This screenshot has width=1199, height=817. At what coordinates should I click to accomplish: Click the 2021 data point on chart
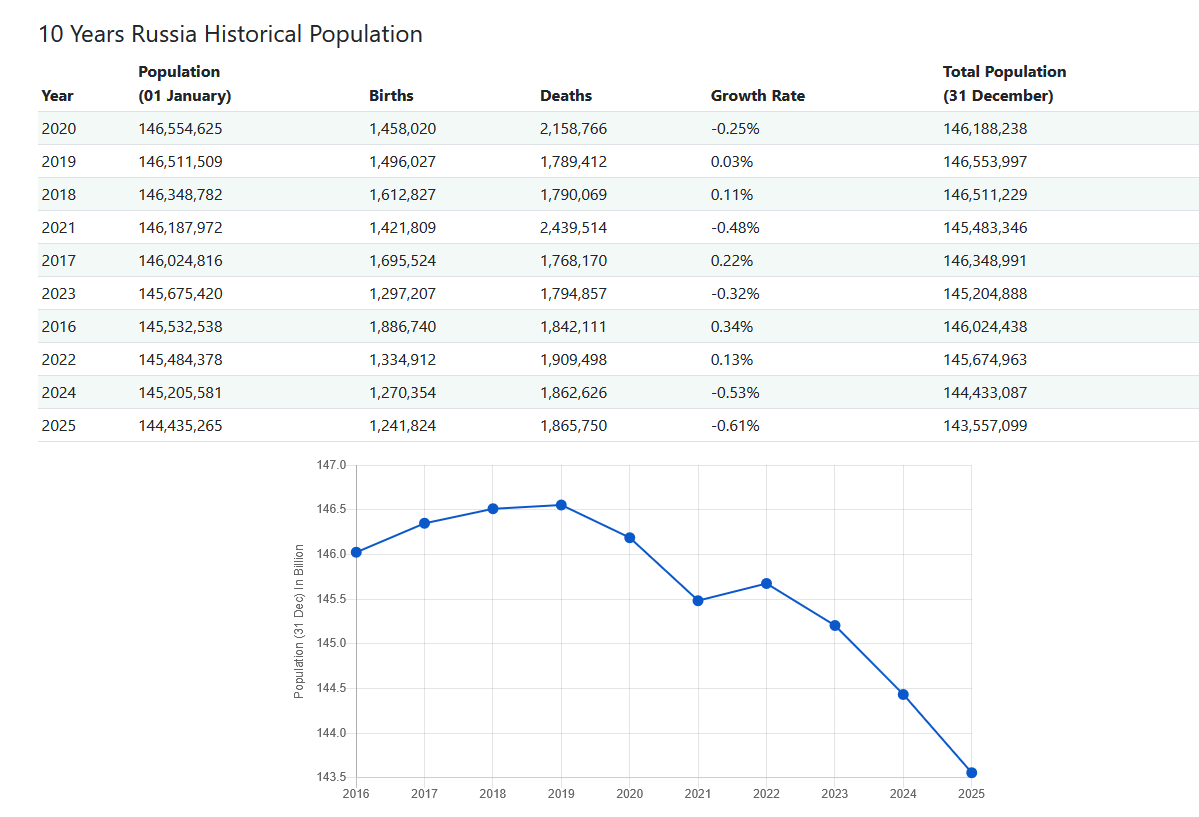(698, 601)
